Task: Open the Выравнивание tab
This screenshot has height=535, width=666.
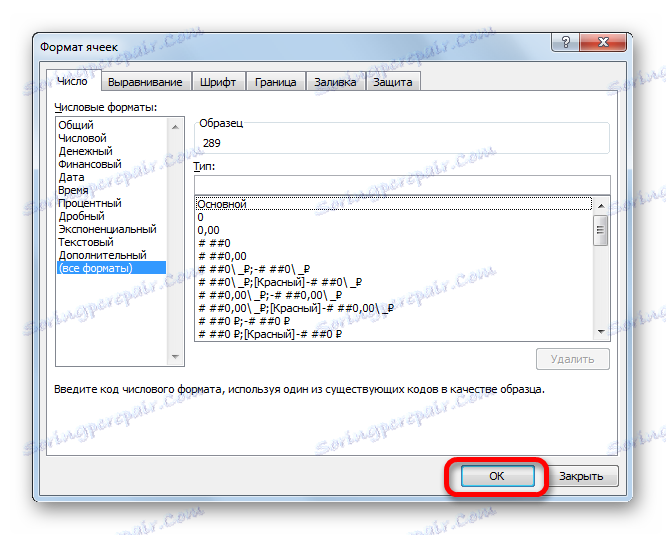Action: click(145, 82)
